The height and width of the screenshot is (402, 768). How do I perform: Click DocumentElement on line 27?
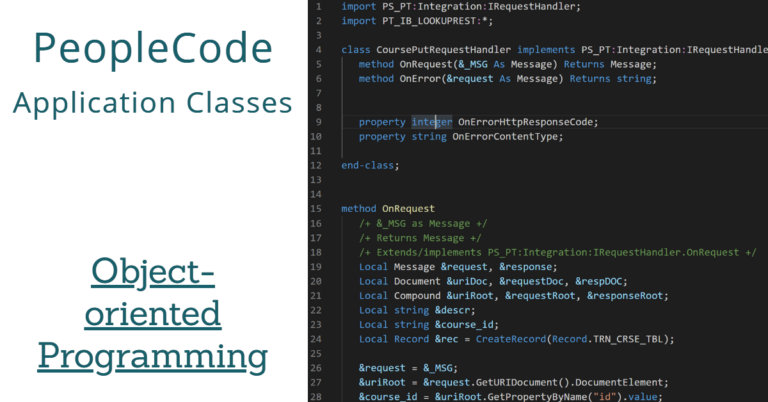[619, 383]
